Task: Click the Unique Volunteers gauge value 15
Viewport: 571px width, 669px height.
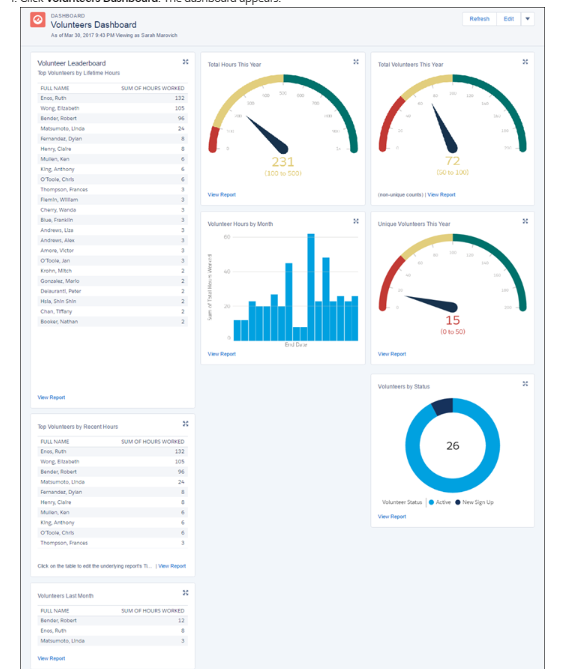Action: click(453, 320)
